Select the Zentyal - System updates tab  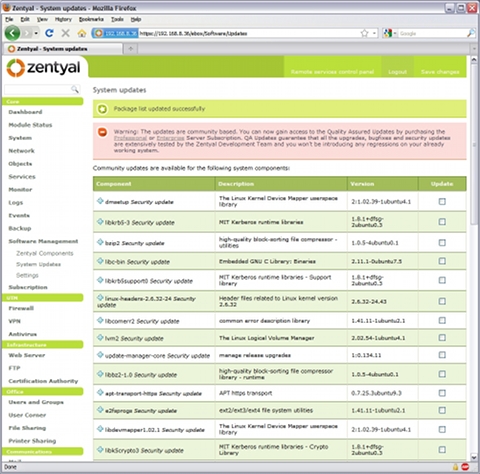click(x=63, y=49)
